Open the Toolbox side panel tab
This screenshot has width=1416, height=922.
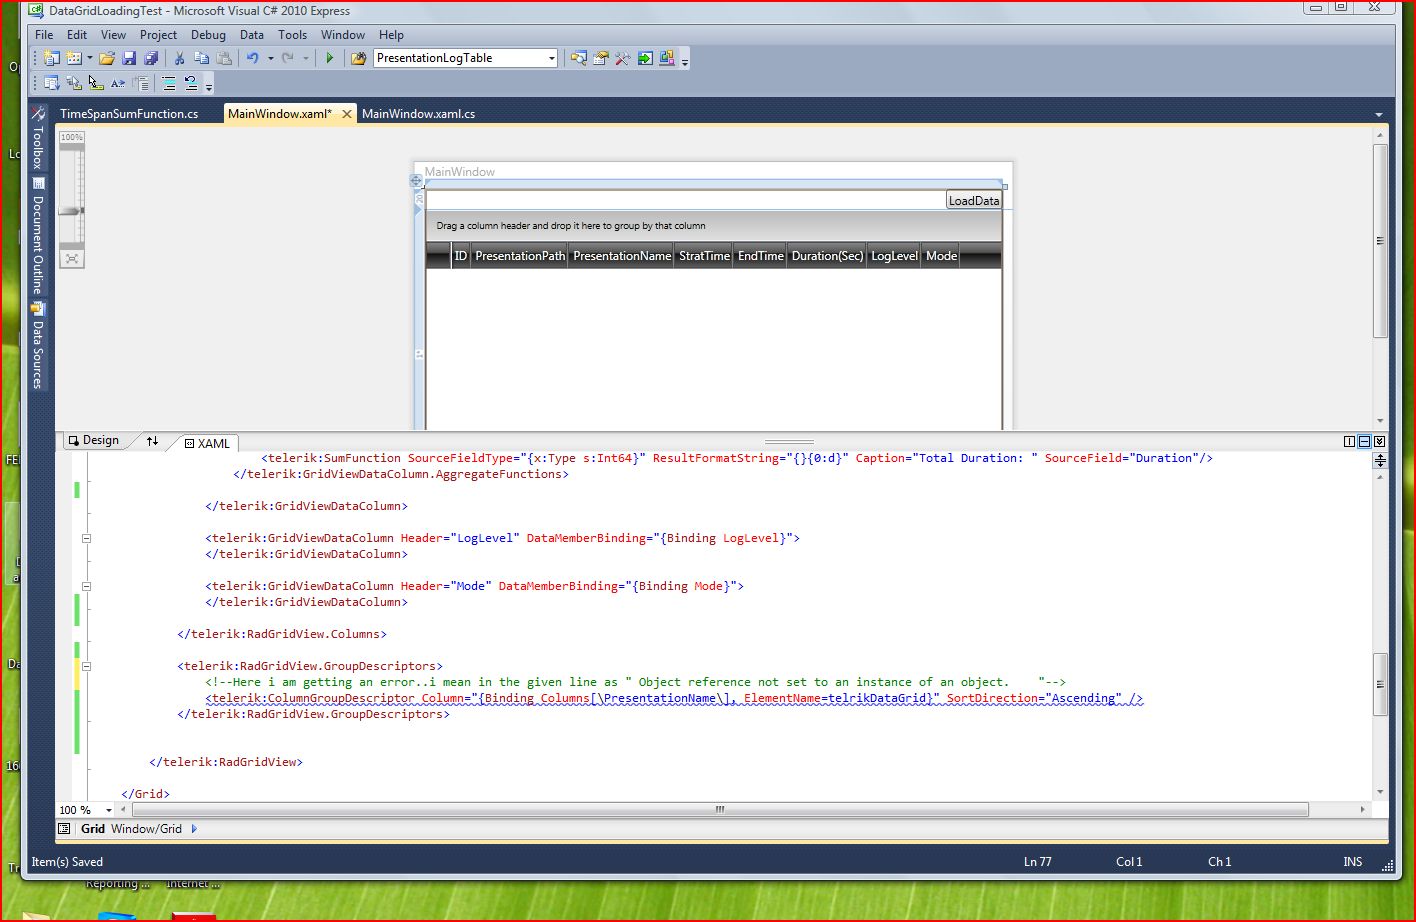(x=38, y=137)
